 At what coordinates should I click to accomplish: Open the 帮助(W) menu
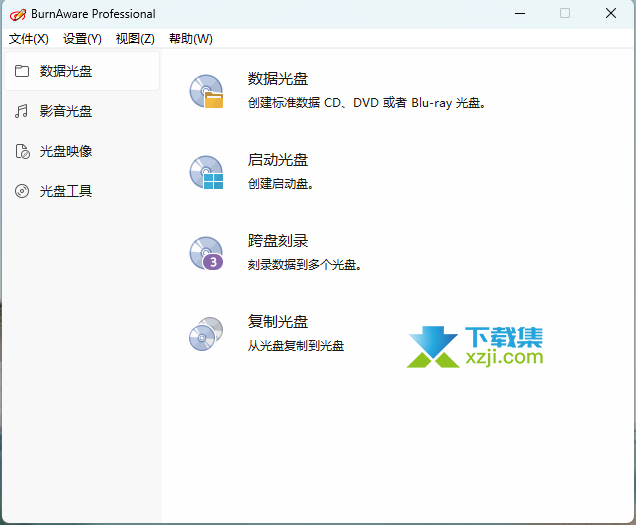coord(191,39)
